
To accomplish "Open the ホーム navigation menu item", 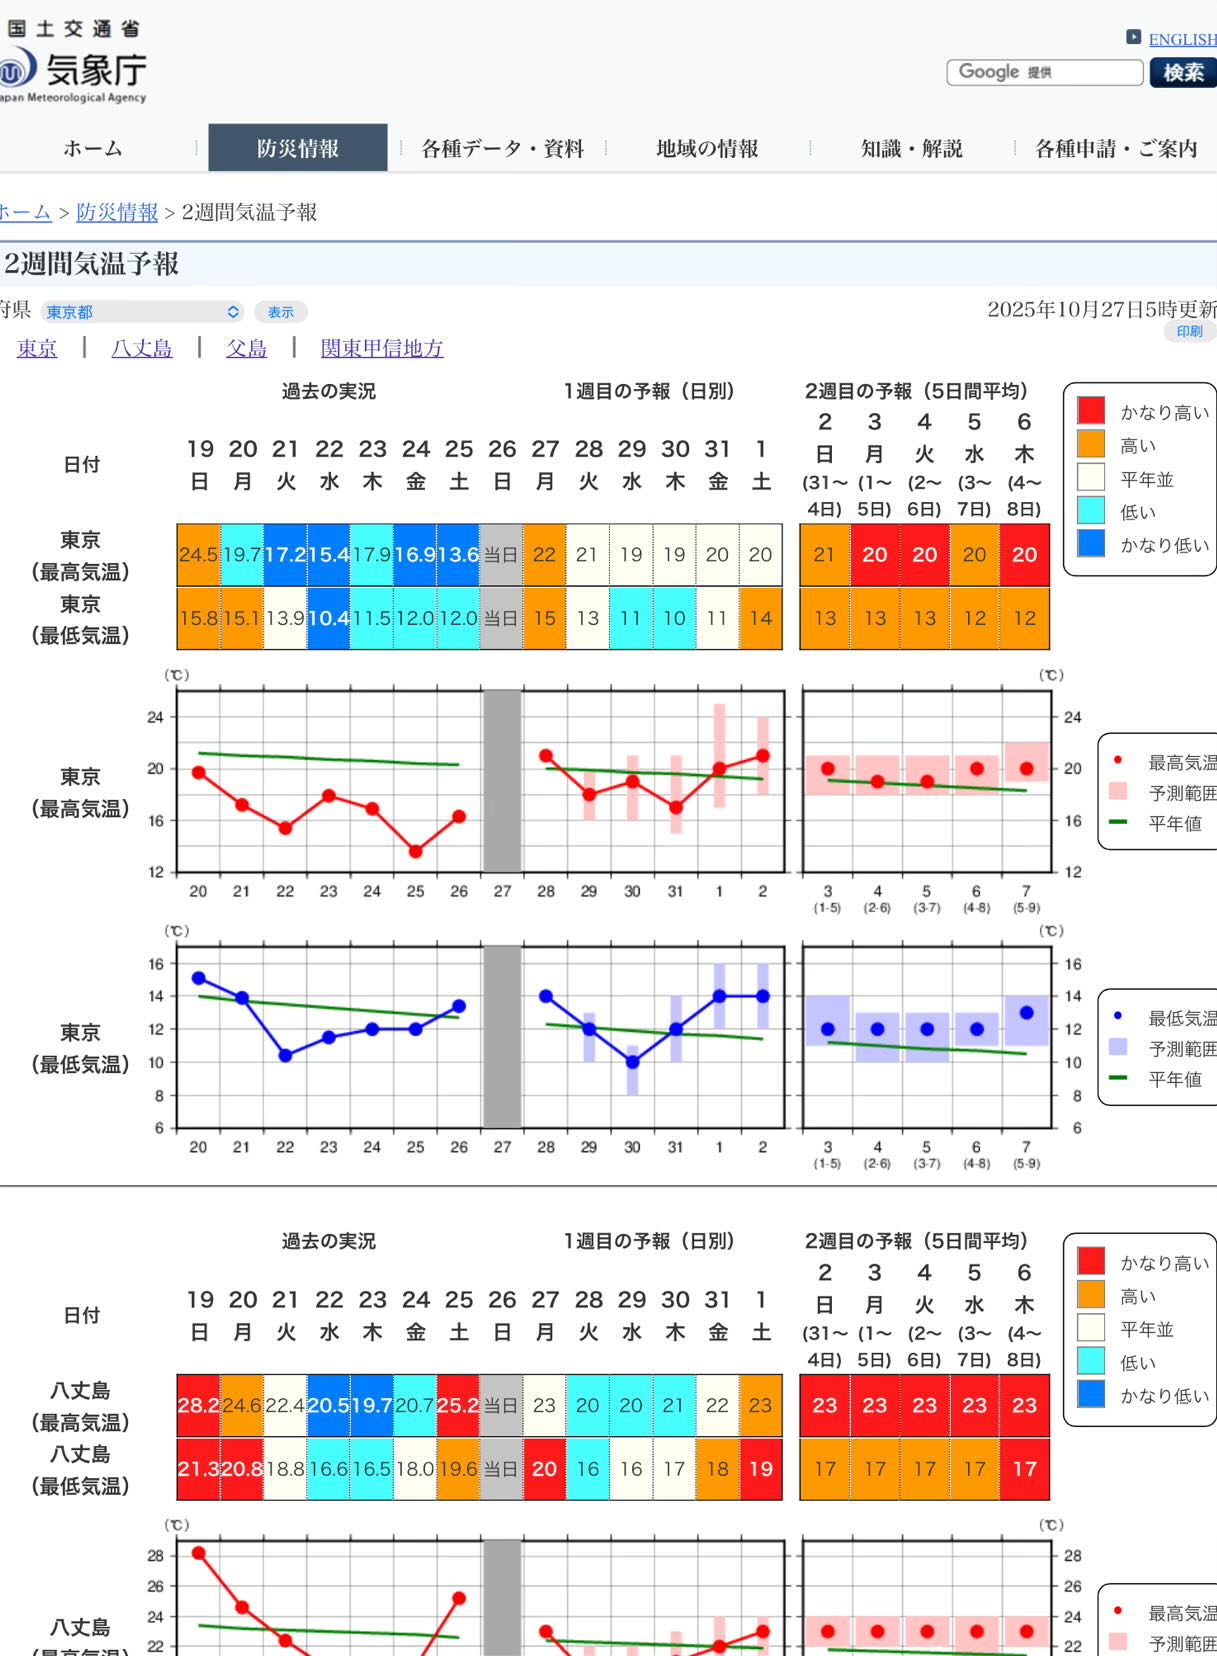I will click(x=93, y=149).
